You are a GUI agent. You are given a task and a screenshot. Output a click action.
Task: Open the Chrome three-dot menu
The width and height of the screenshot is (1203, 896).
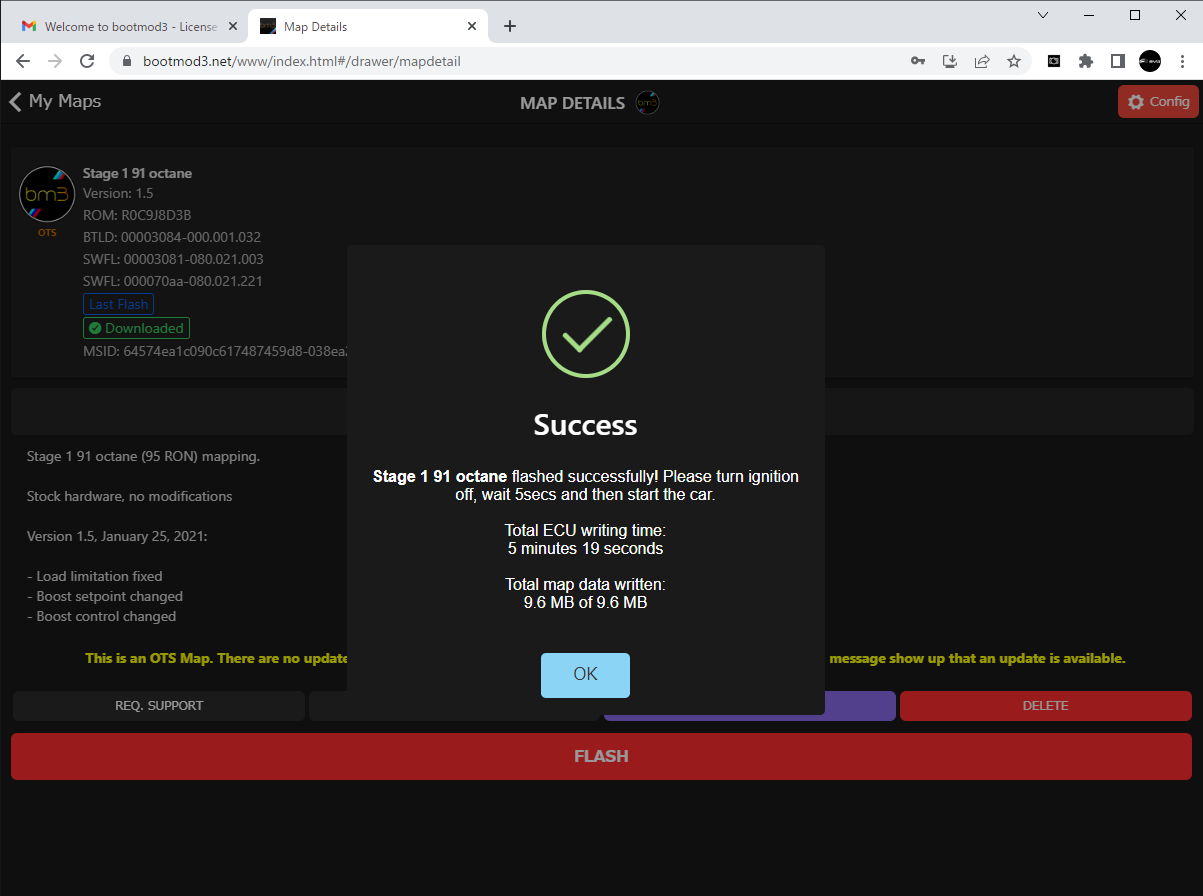(1182, 61)
